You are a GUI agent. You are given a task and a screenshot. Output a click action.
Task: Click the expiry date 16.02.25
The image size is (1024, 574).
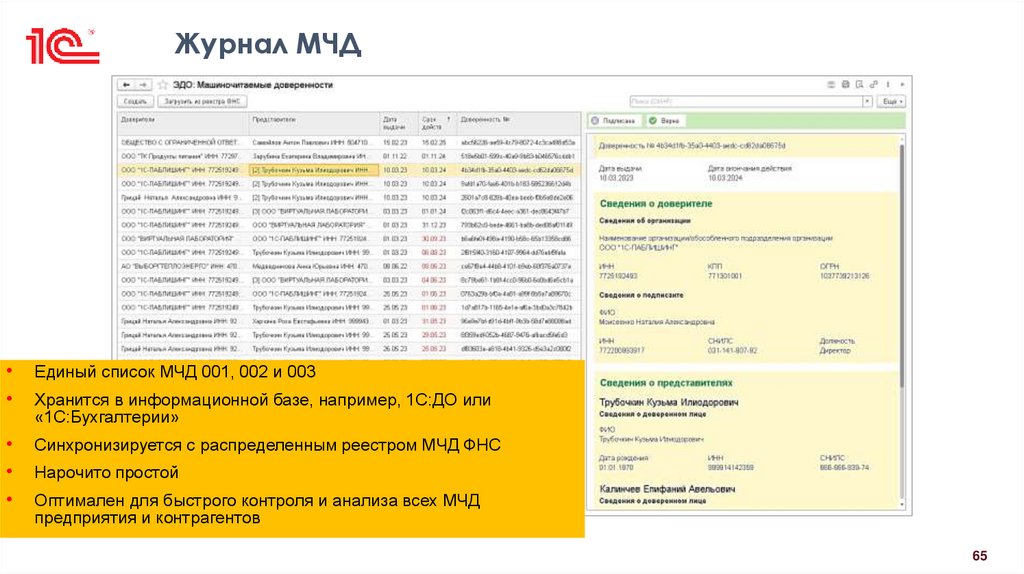click(x=434, y=142)
